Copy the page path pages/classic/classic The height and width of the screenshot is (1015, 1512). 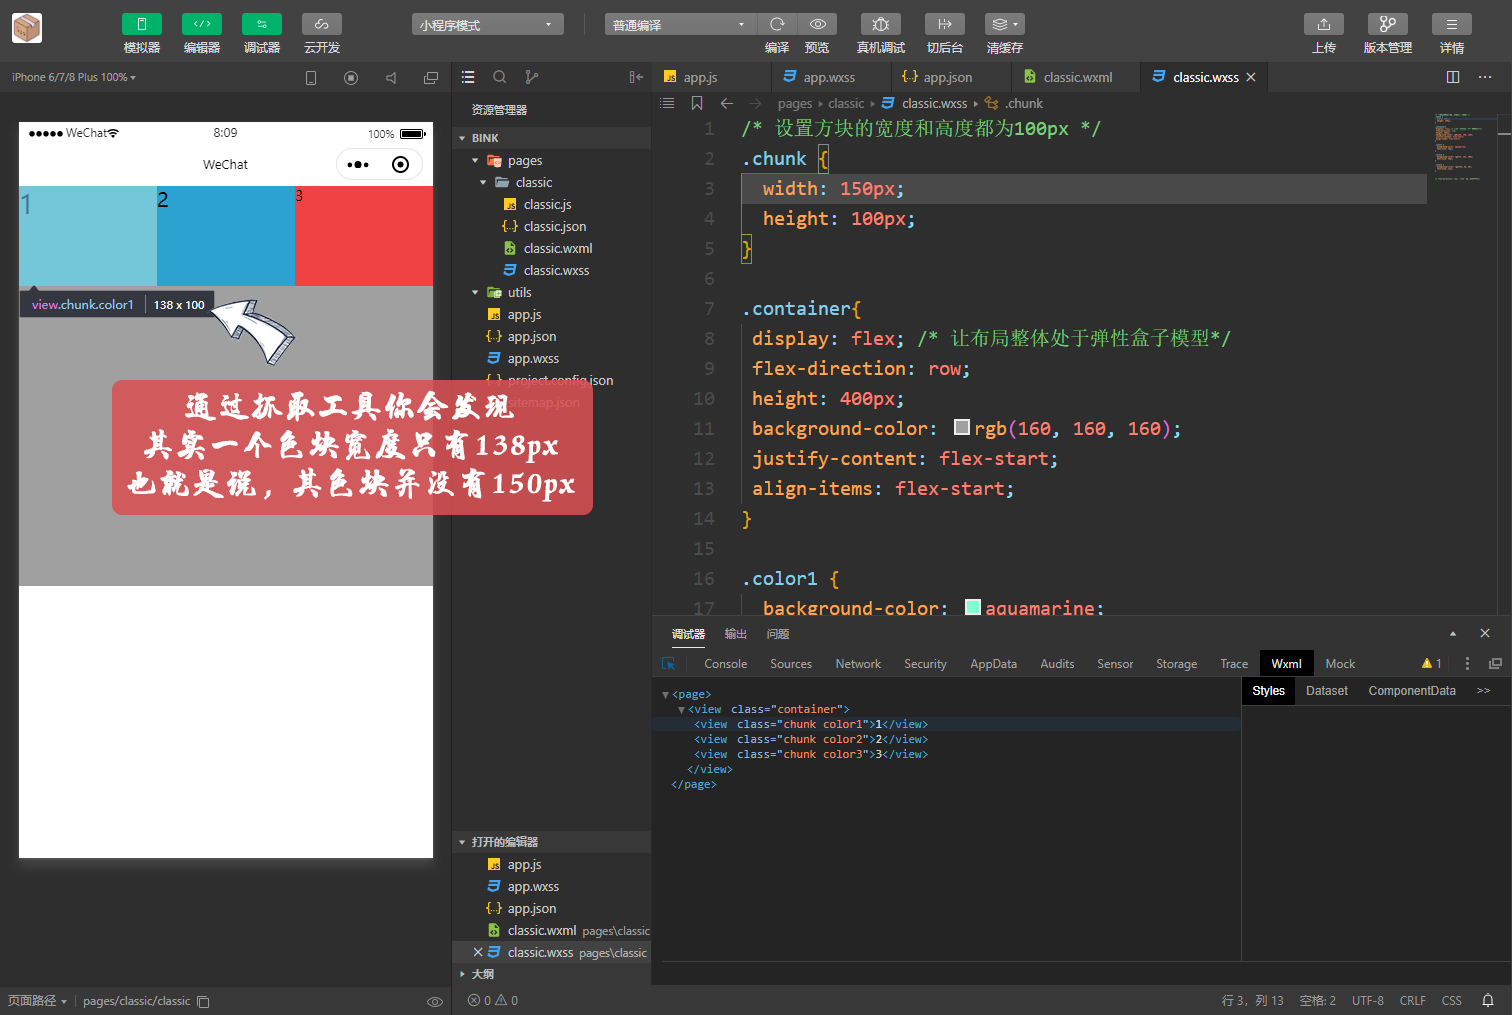pos(203,1001)
